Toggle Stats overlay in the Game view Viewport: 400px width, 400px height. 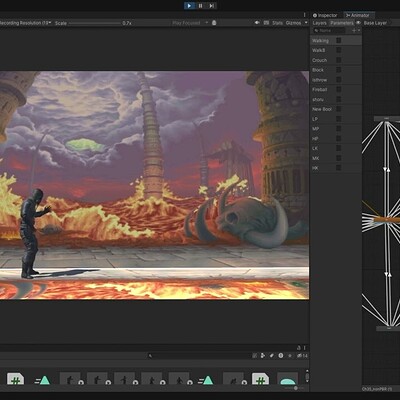pyautogui.click(x=277, y=23)
